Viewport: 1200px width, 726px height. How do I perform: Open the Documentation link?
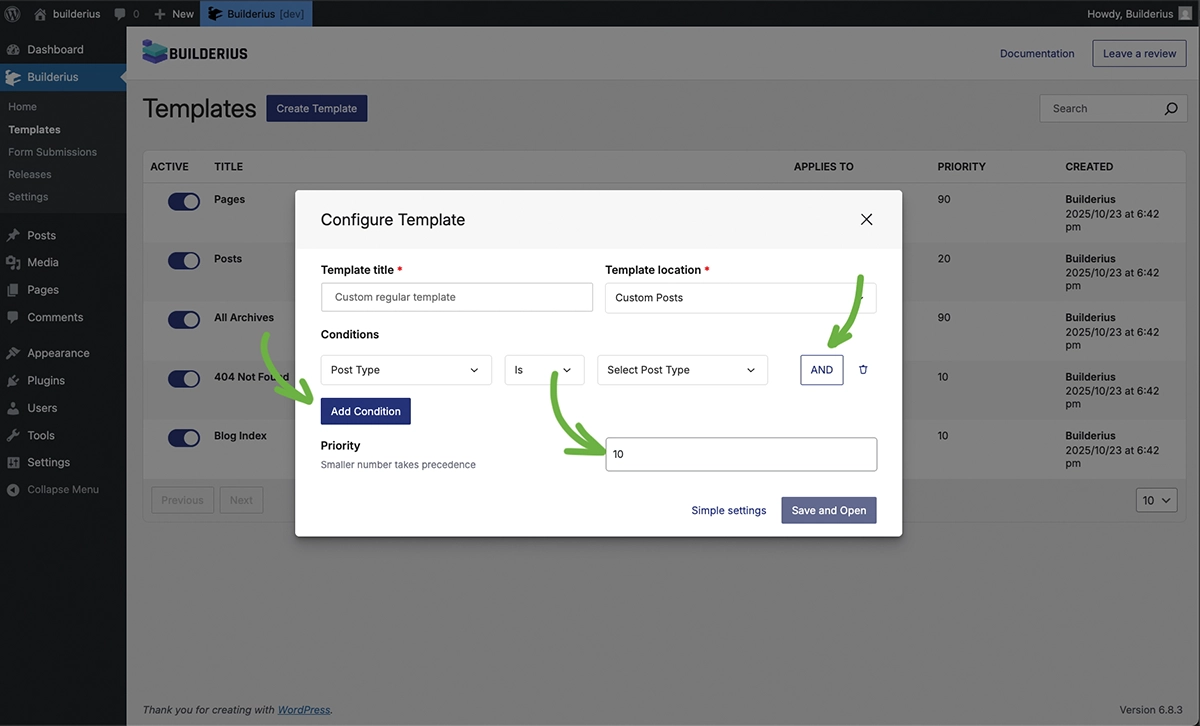[1037, 53]
